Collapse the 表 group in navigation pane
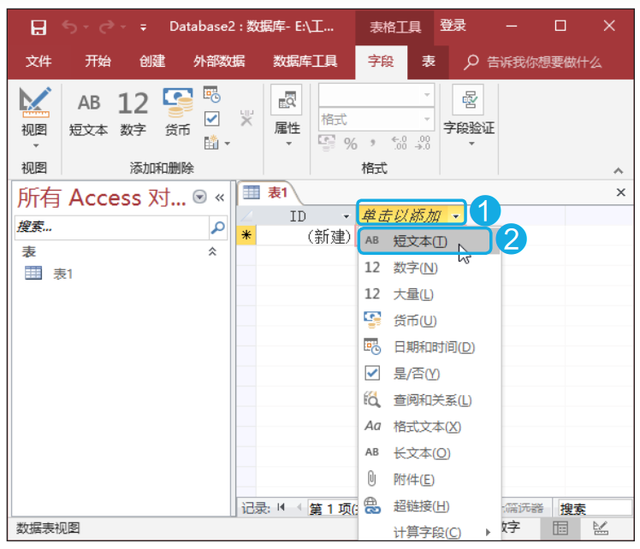640x549 pixels. click(x=212, y=251)
